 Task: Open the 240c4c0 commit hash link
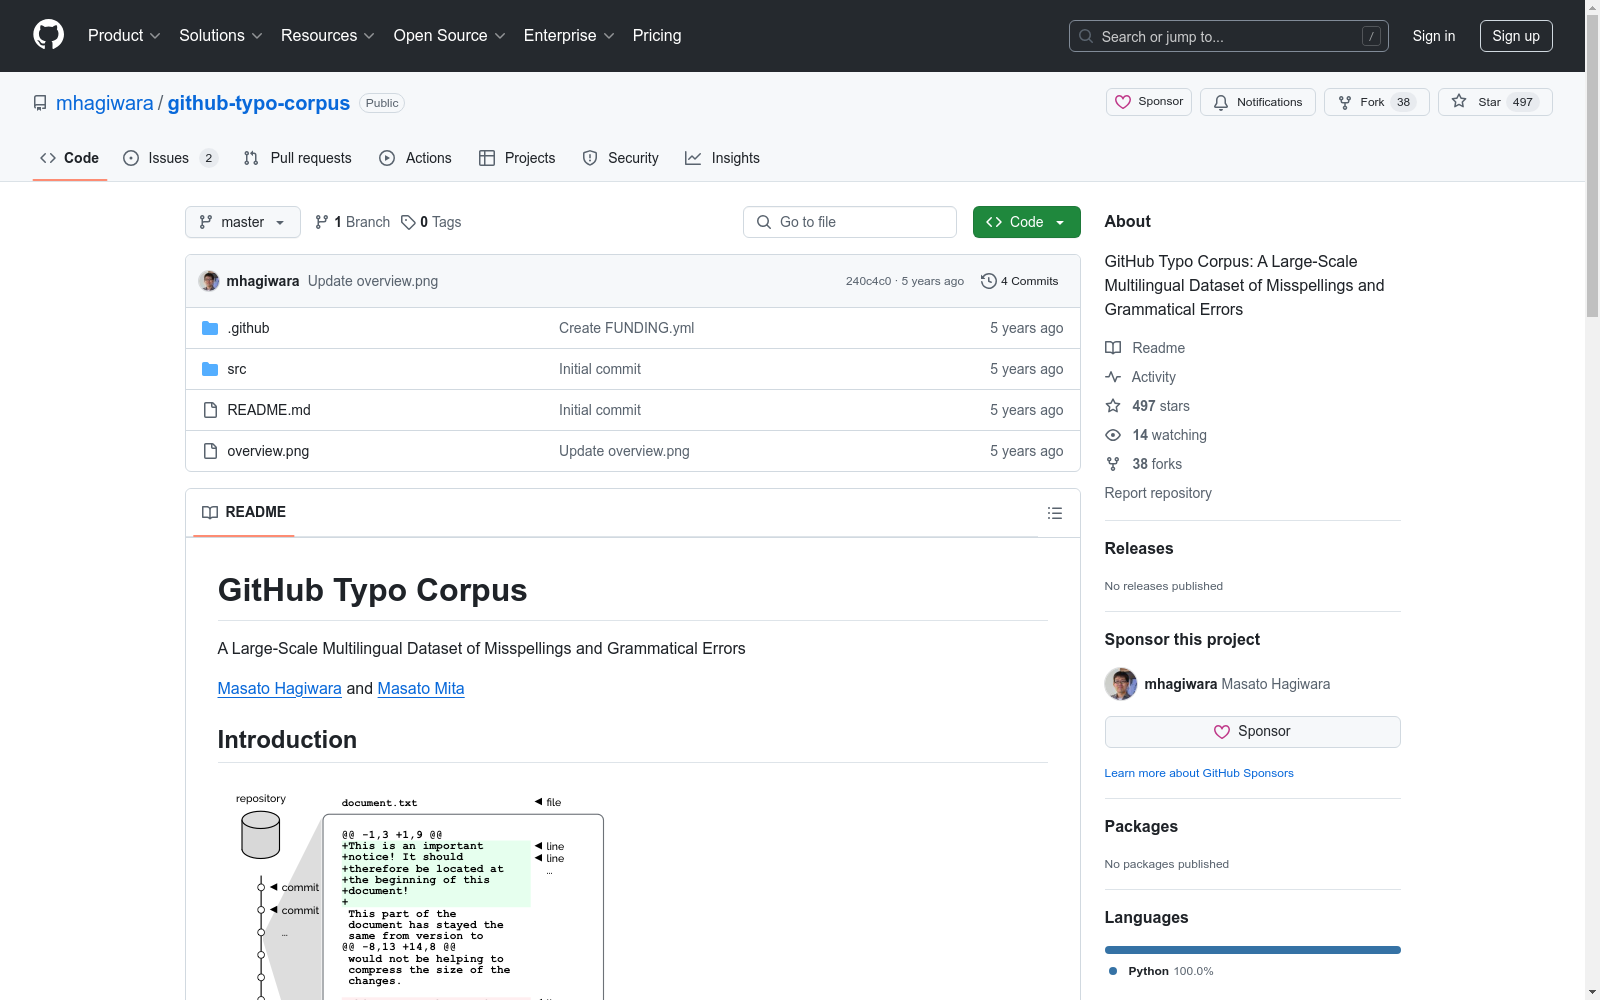[x=868, y=281]
